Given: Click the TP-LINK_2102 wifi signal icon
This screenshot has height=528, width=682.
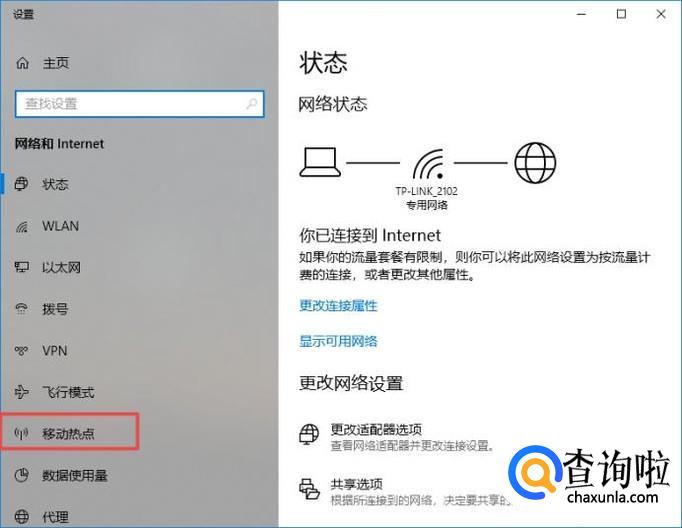Looking at the screenshot, I should tap(428, 164).
